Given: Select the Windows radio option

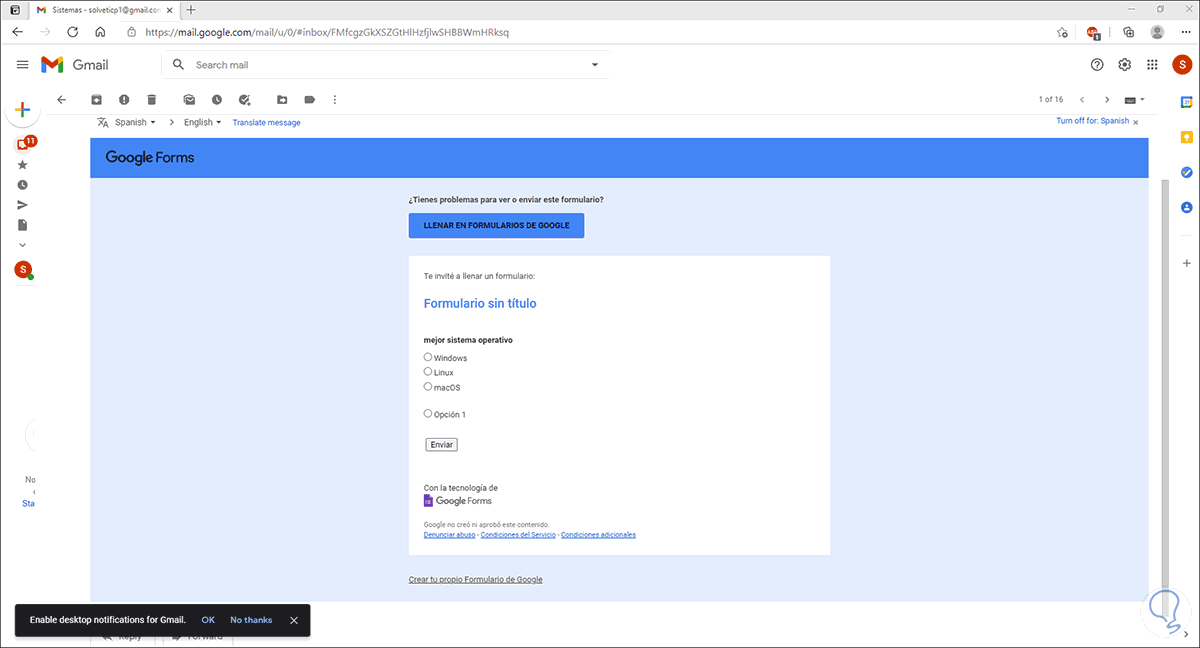Looking at the screenshot, I should tap(428, 357).
